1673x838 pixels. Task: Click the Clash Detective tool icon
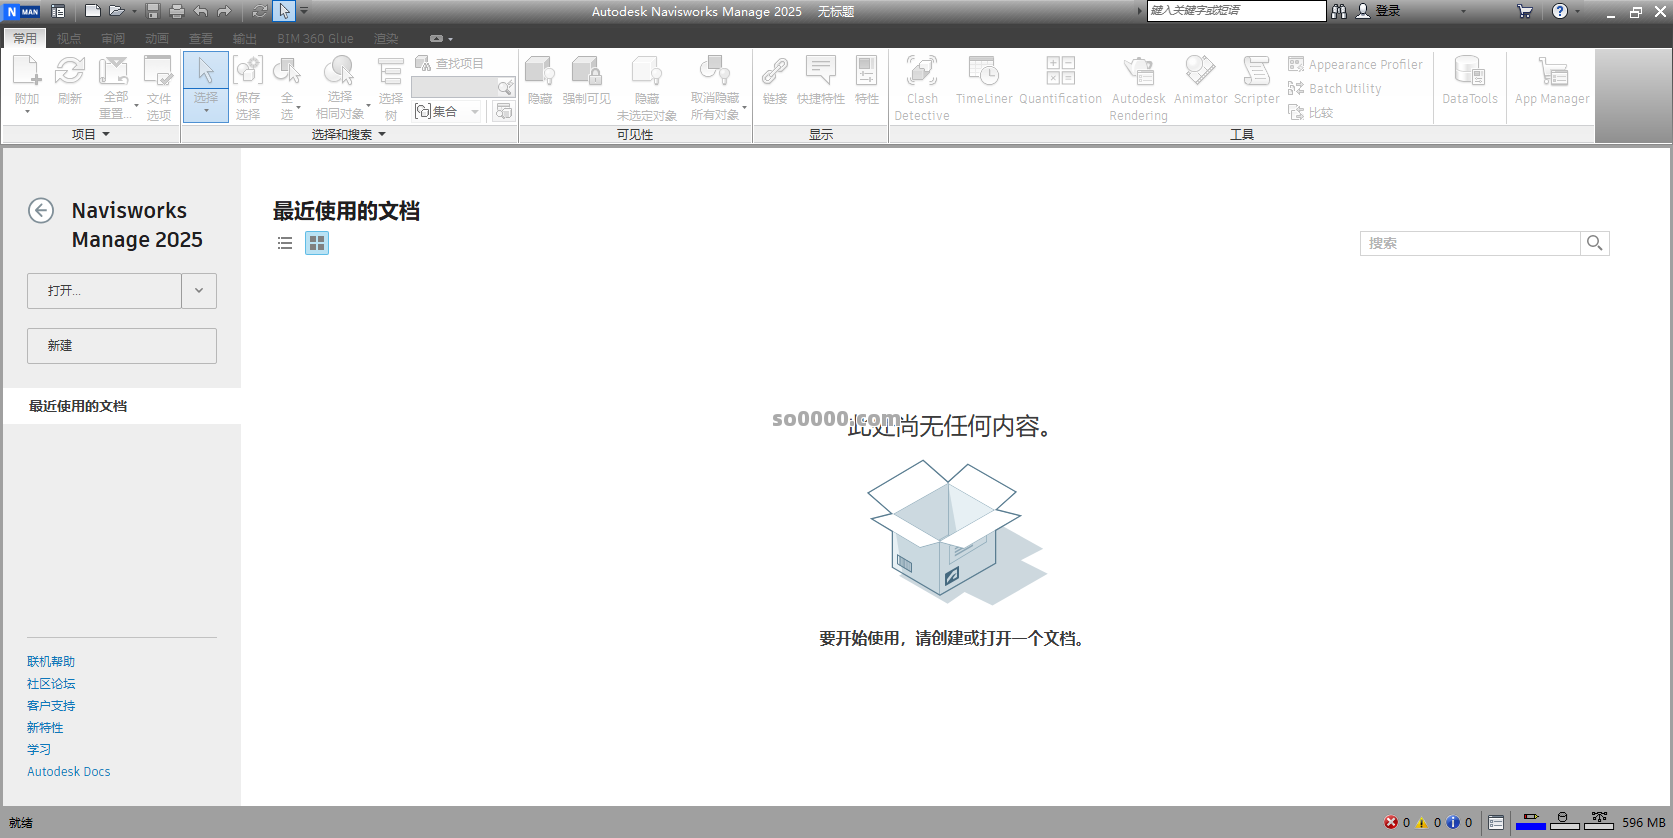tap(921, 72)
